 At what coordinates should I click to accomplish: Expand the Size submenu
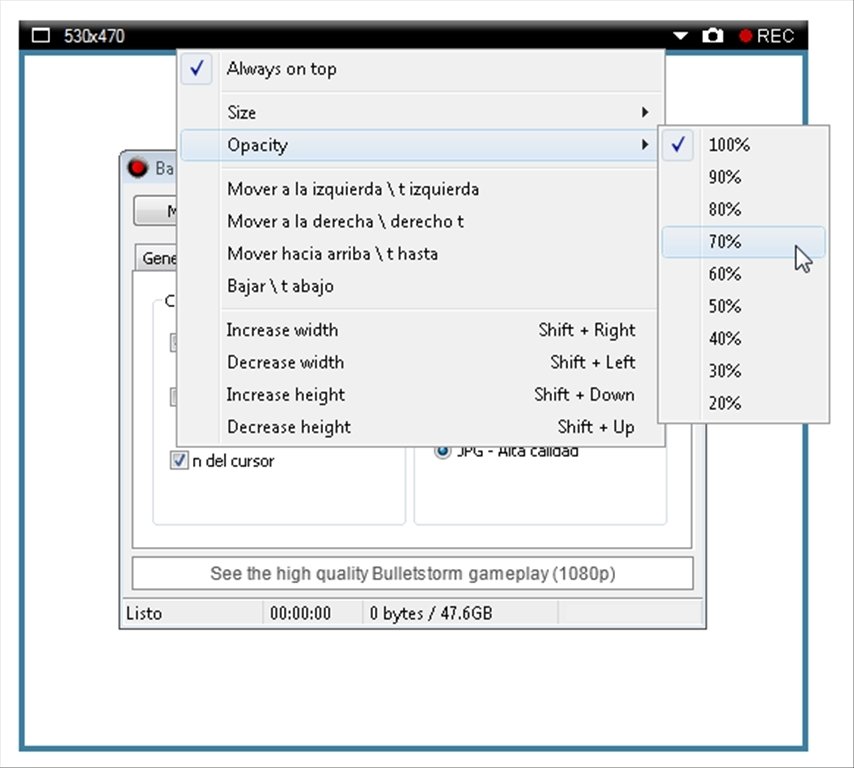coord(420,113)
